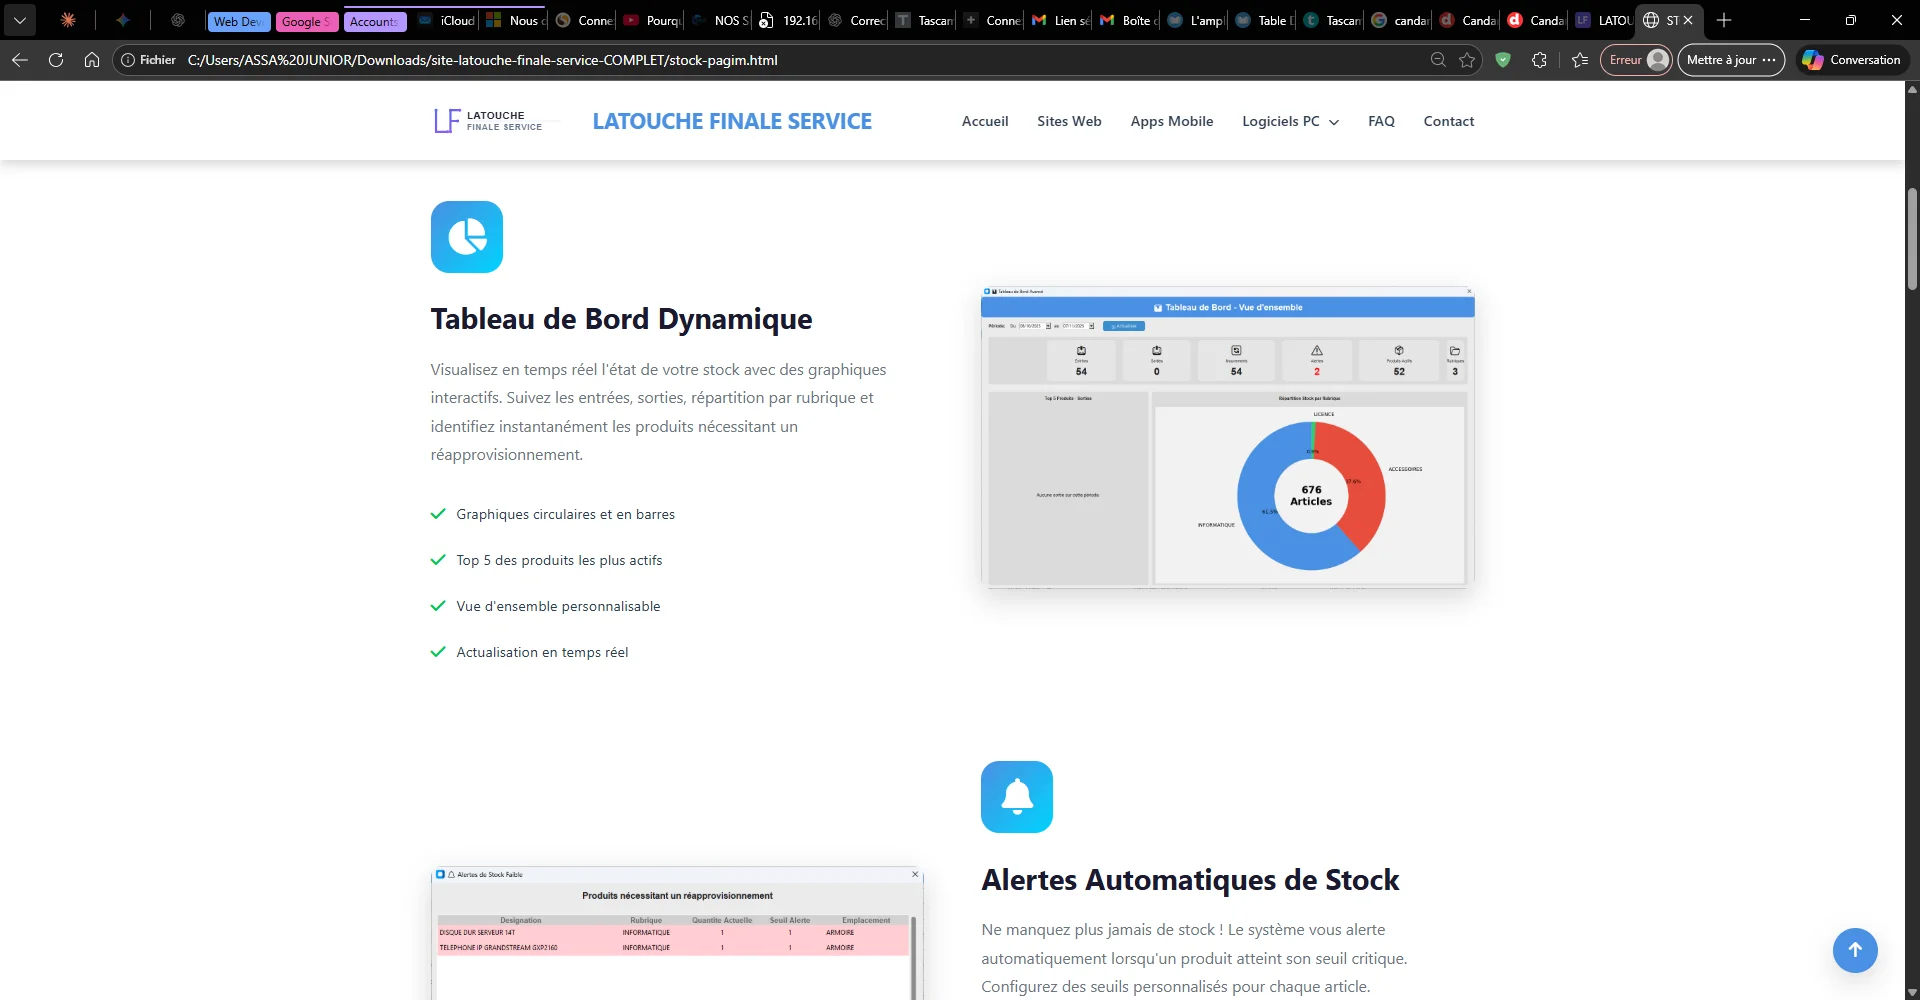Click the green shield tracking protection icon
The width and height of the screenshot is (1920, 1000).
tap(1504, 60)
